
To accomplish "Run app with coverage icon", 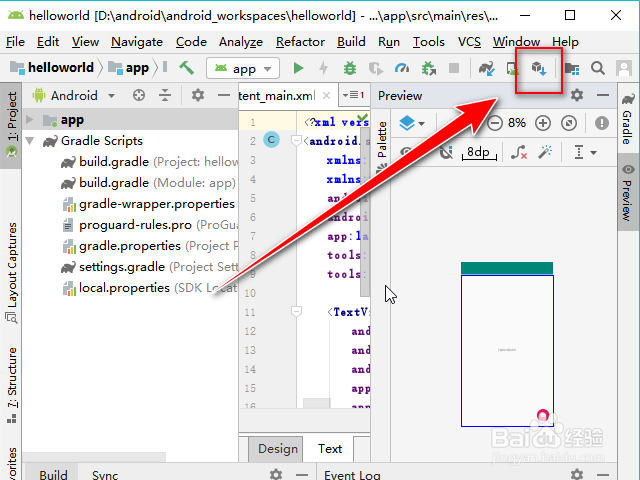I will (x=376, y=68).
